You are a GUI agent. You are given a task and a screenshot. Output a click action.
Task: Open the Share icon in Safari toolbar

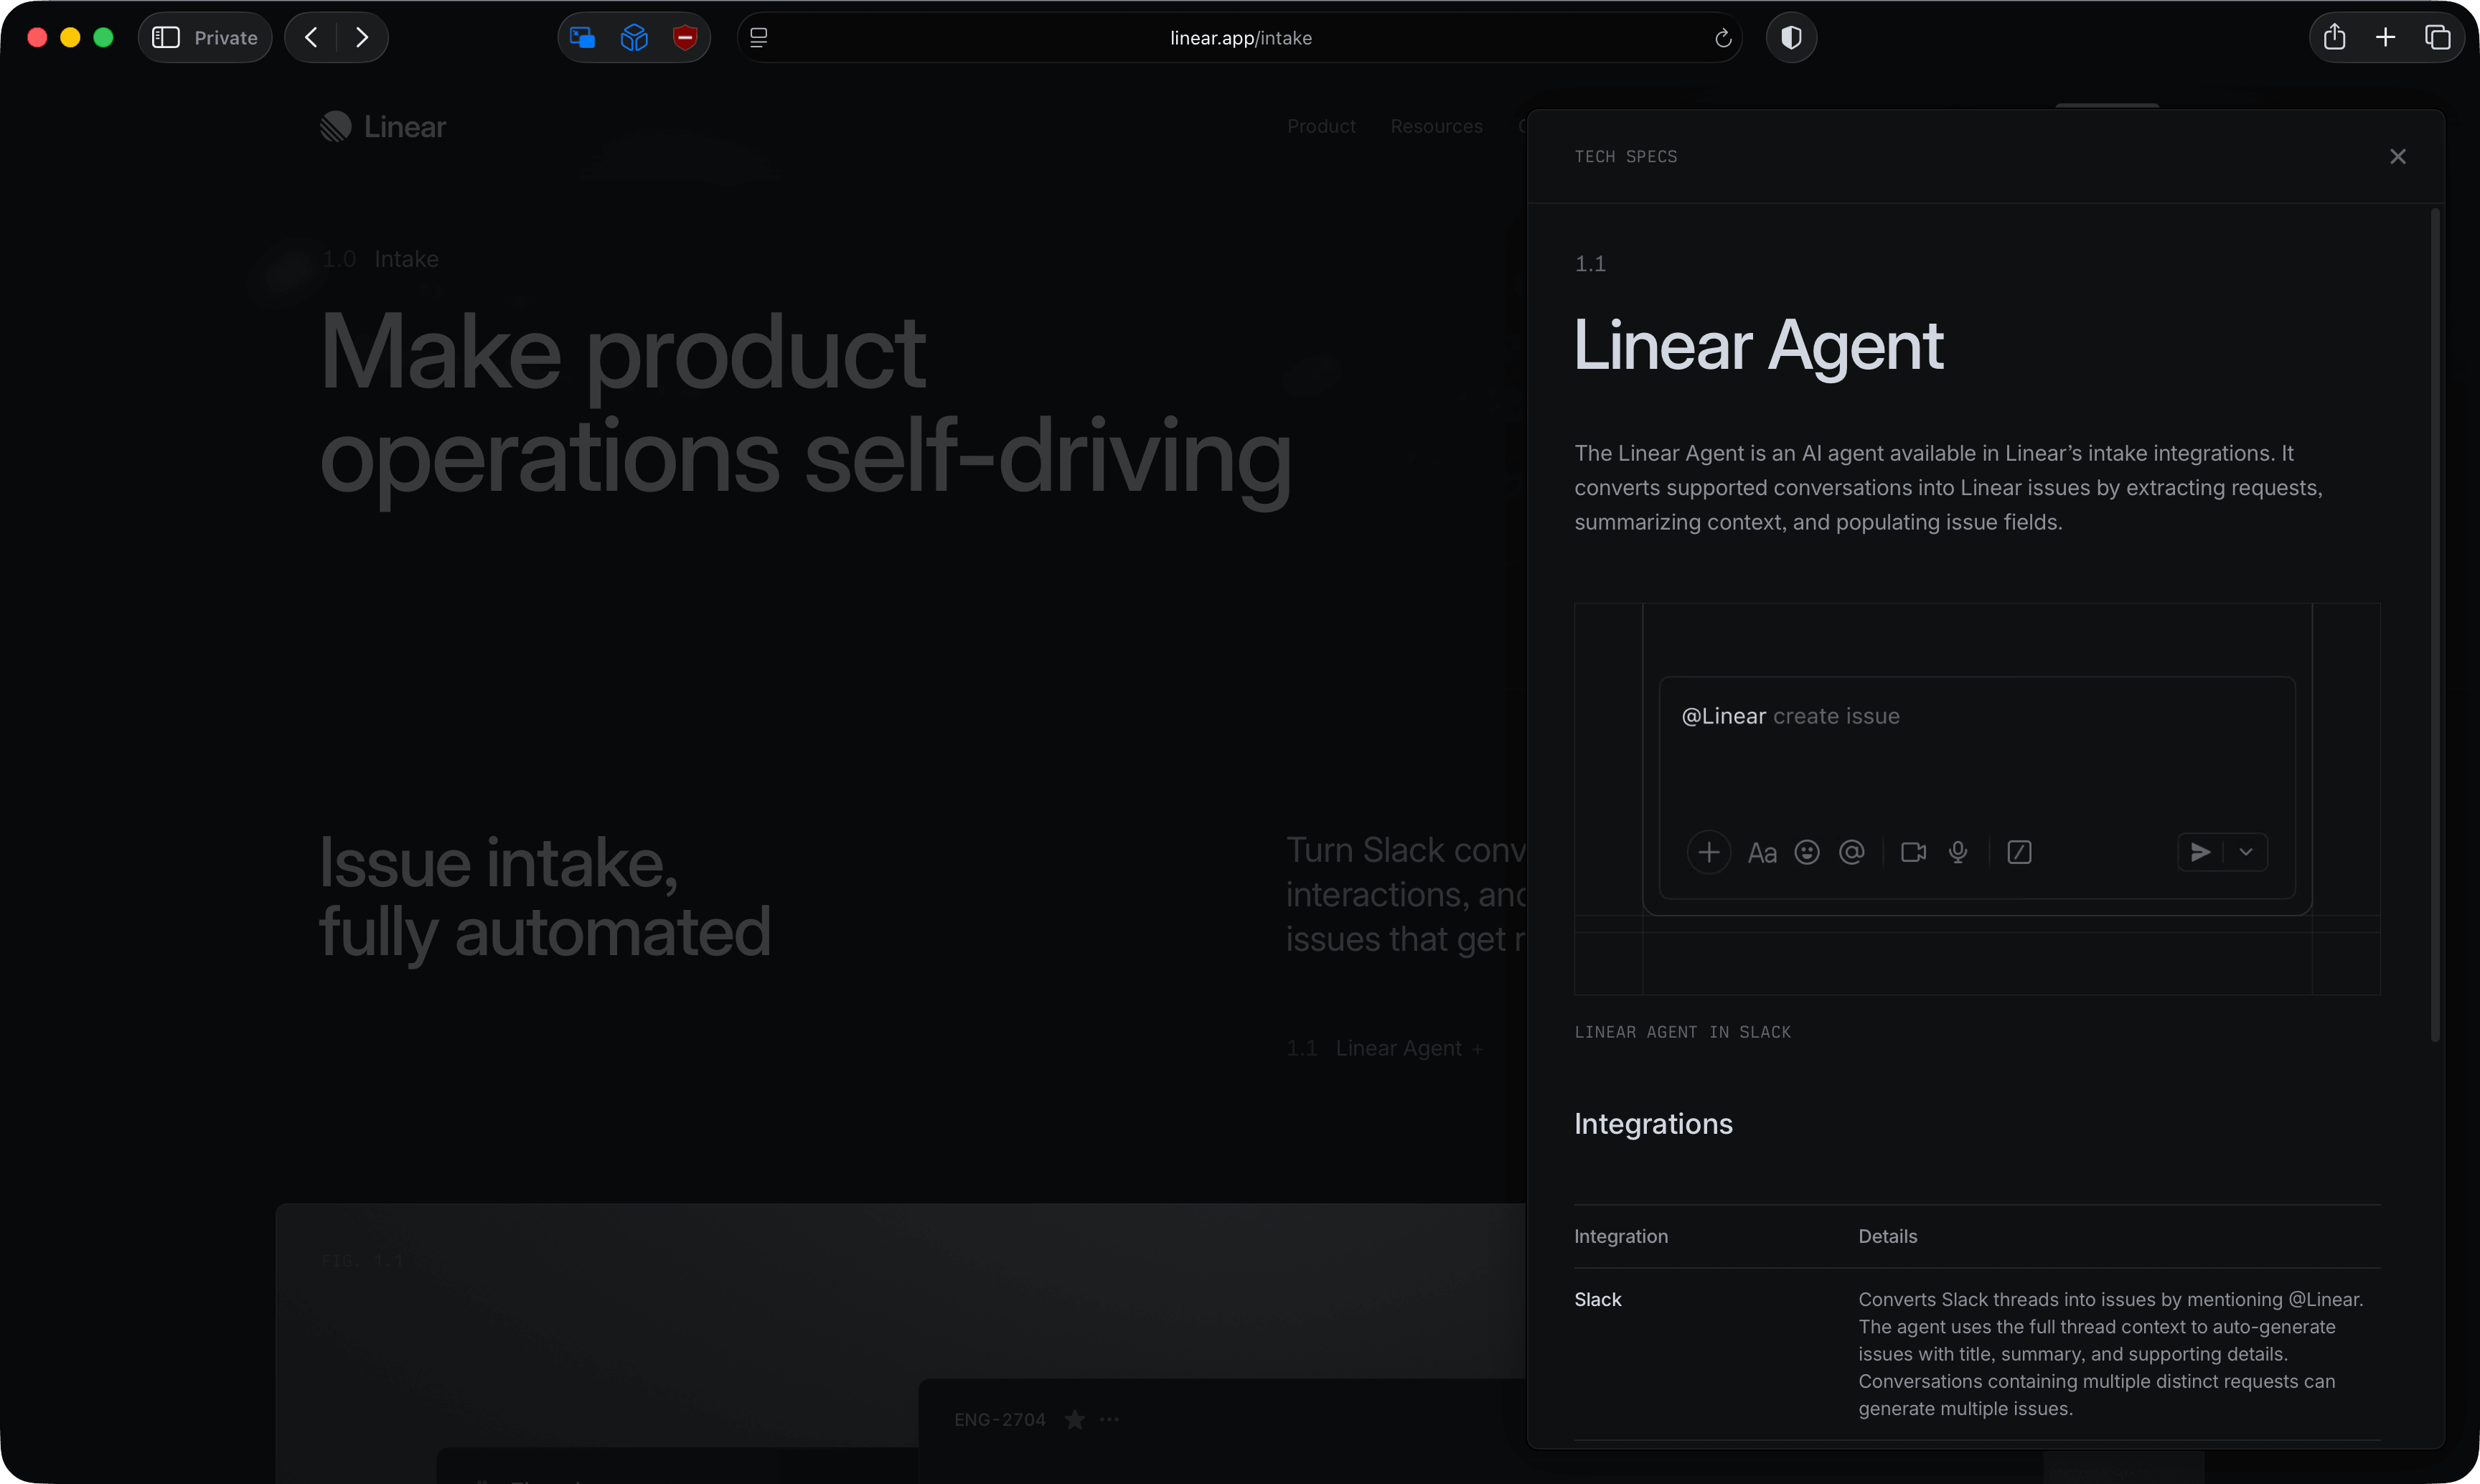tap(2334, 37)
